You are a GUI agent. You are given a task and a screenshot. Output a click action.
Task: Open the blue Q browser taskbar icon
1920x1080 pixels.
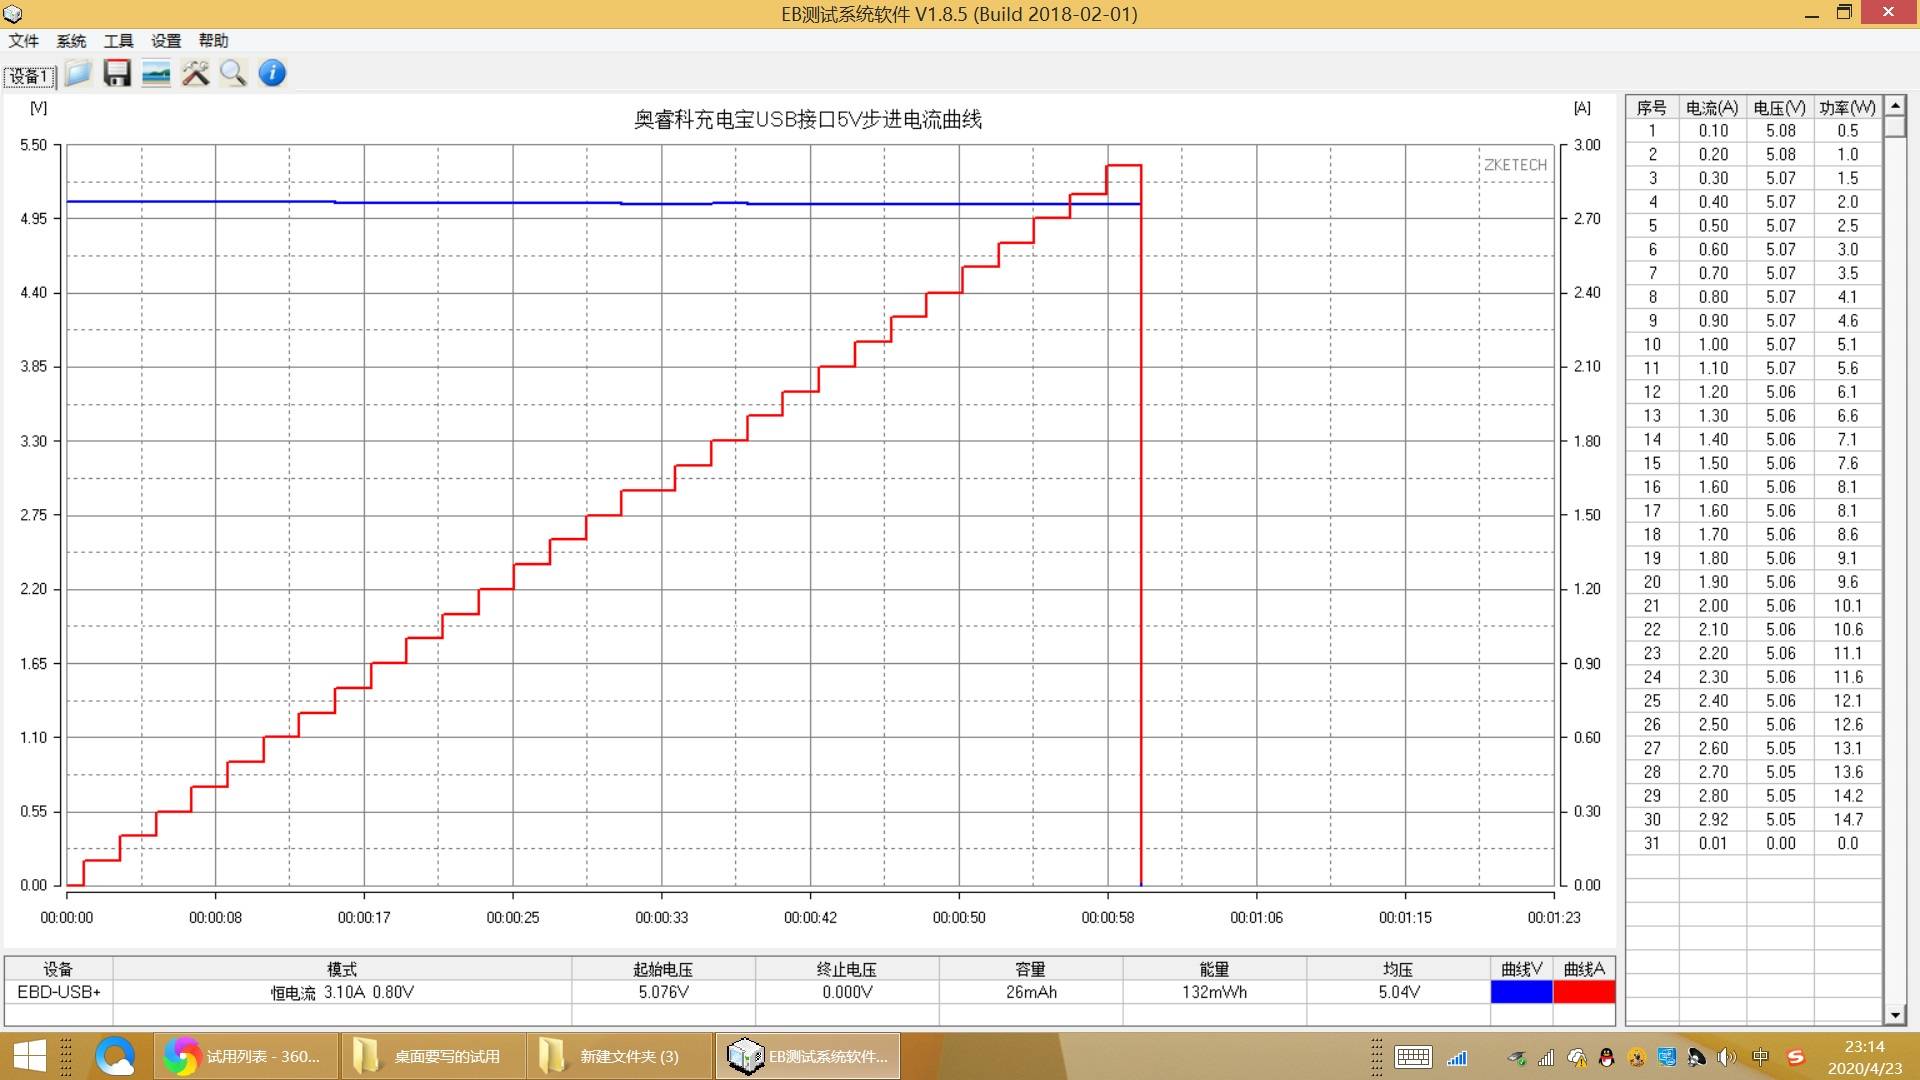click(115, 1056)
